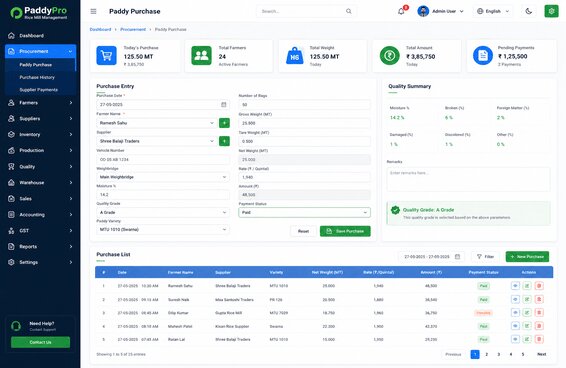This screenshot has height=368, width=566.
Task: Click the Admin User avatar
Action: click(423, 11)
